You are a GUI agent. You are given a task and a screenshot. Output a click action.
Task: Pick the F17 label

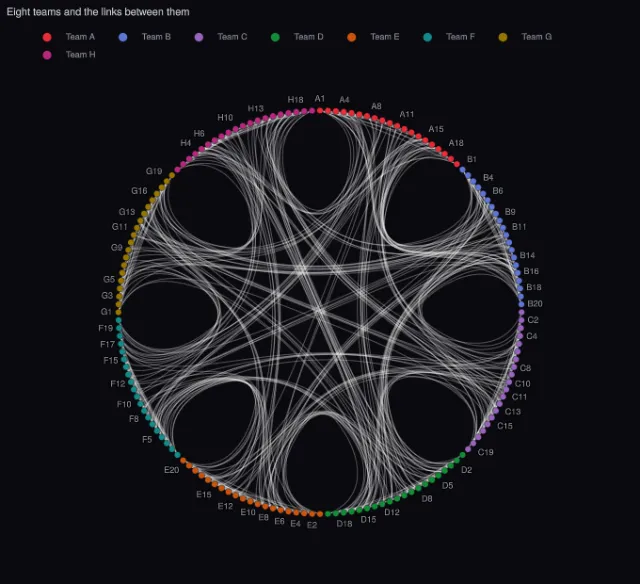click(x=107, y=344)
